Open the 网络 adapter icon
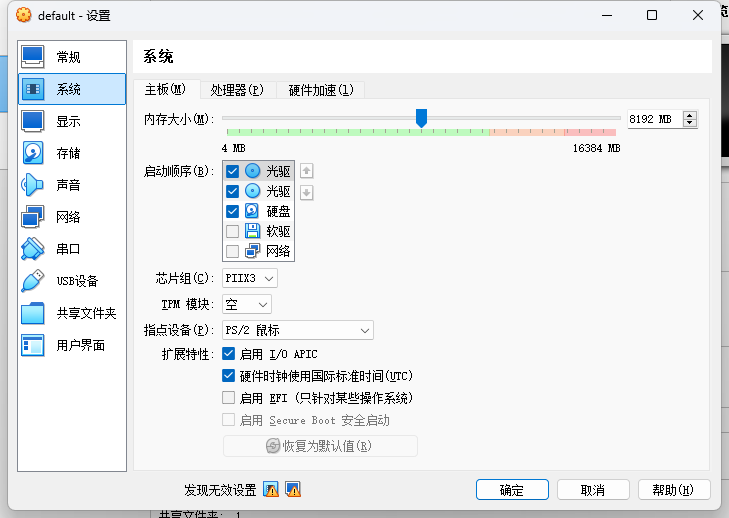 (x=33, y=217)
